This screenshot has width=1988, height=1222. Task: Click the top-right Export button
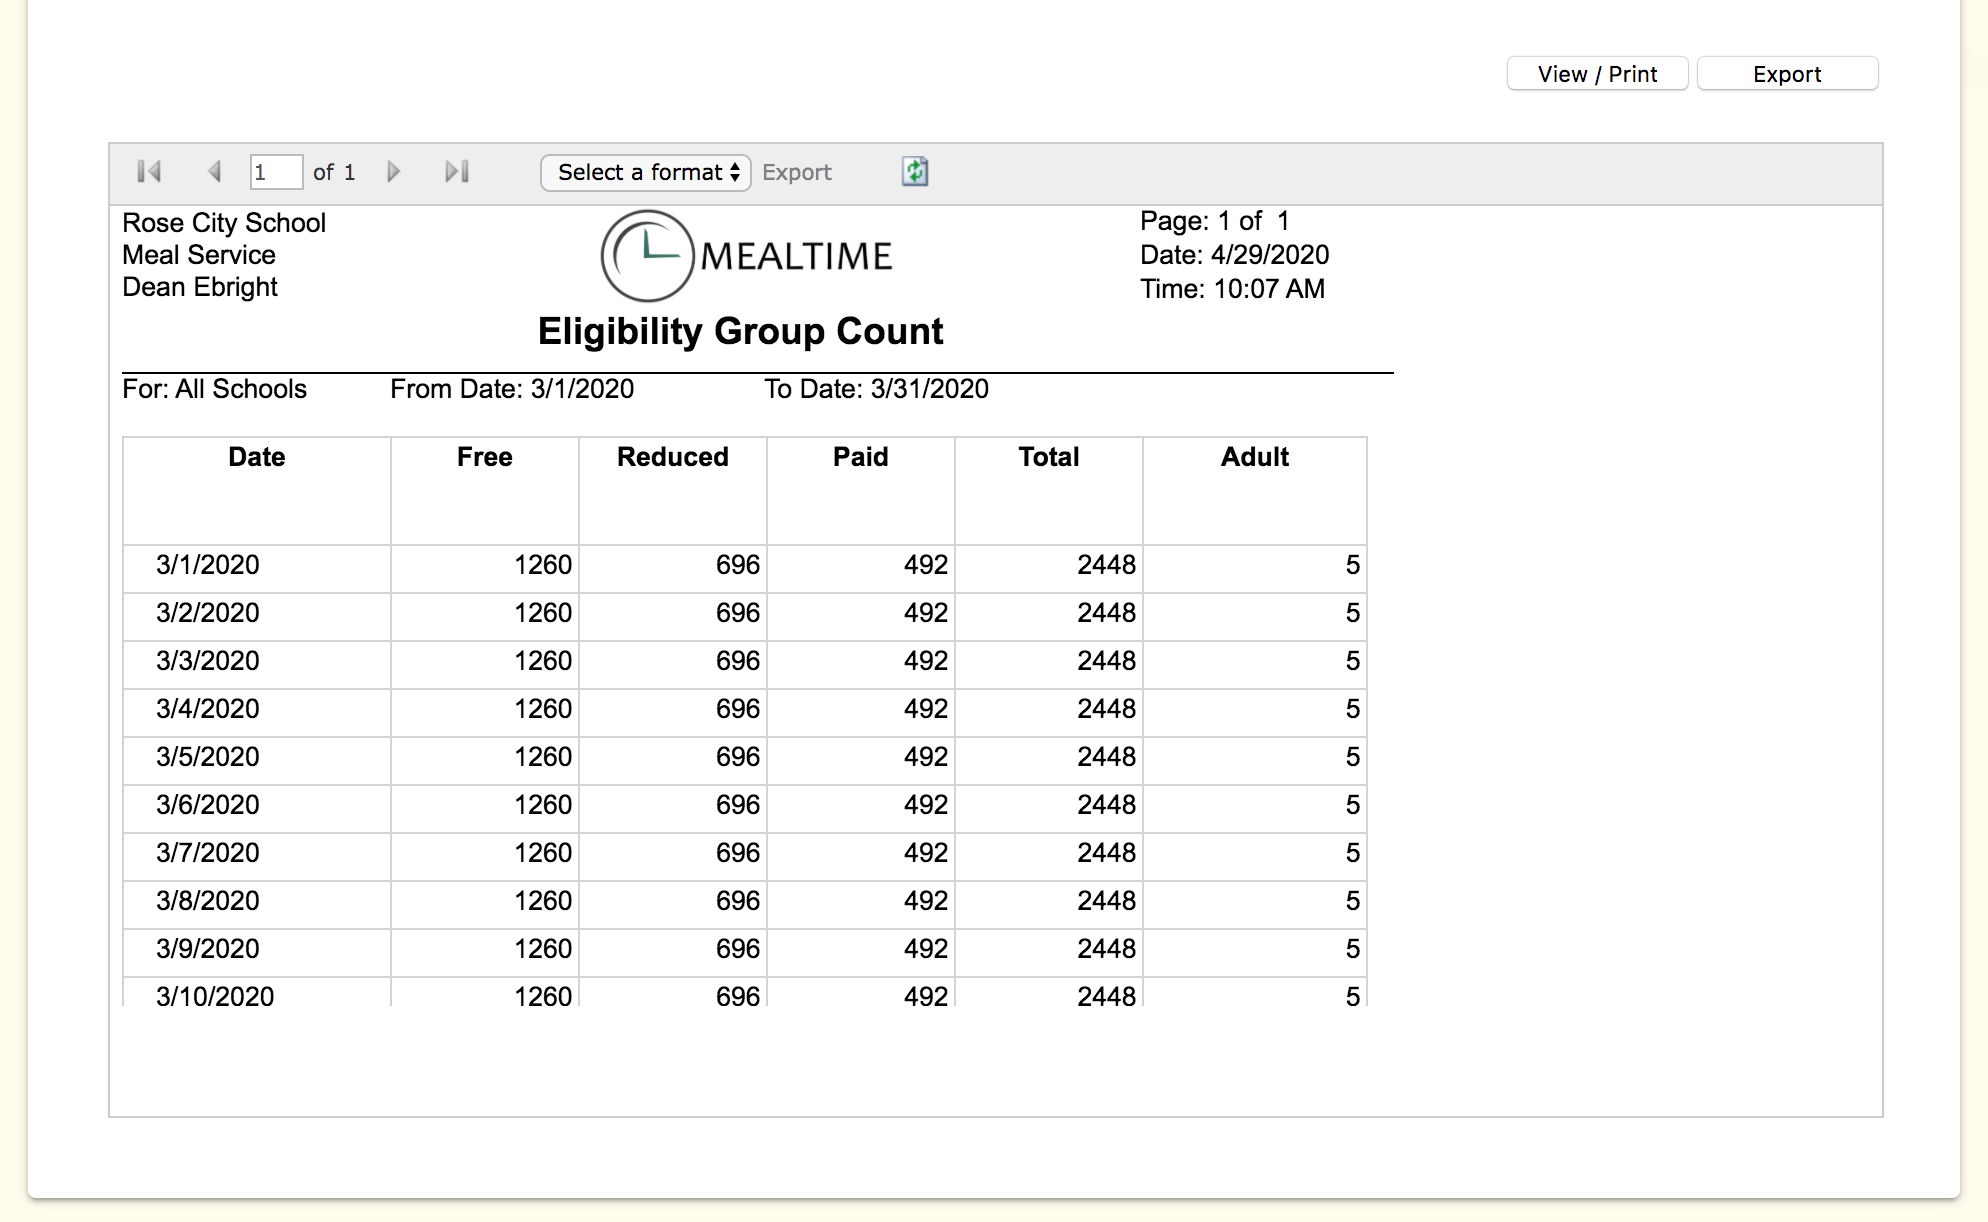[1787, 74]
